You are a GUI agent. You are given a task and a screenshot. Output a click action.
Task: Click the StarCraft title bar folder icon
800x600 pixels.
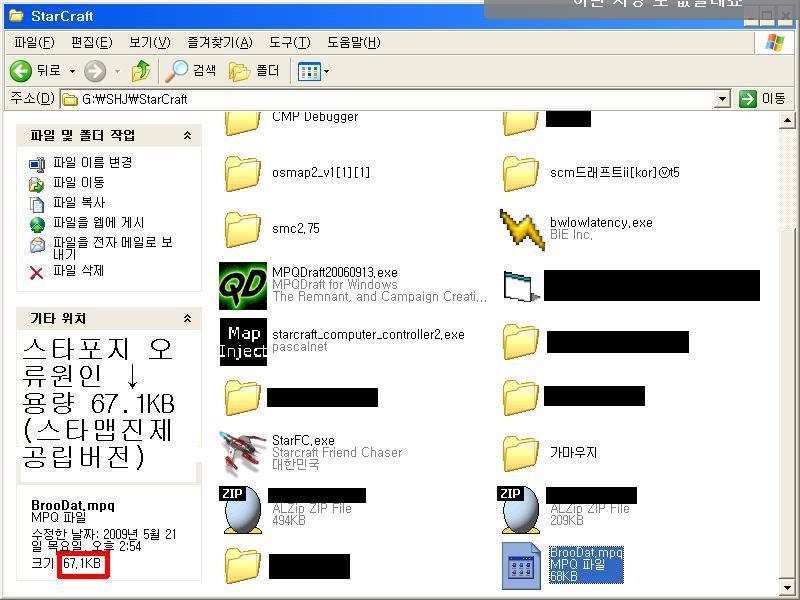(16, 16)
